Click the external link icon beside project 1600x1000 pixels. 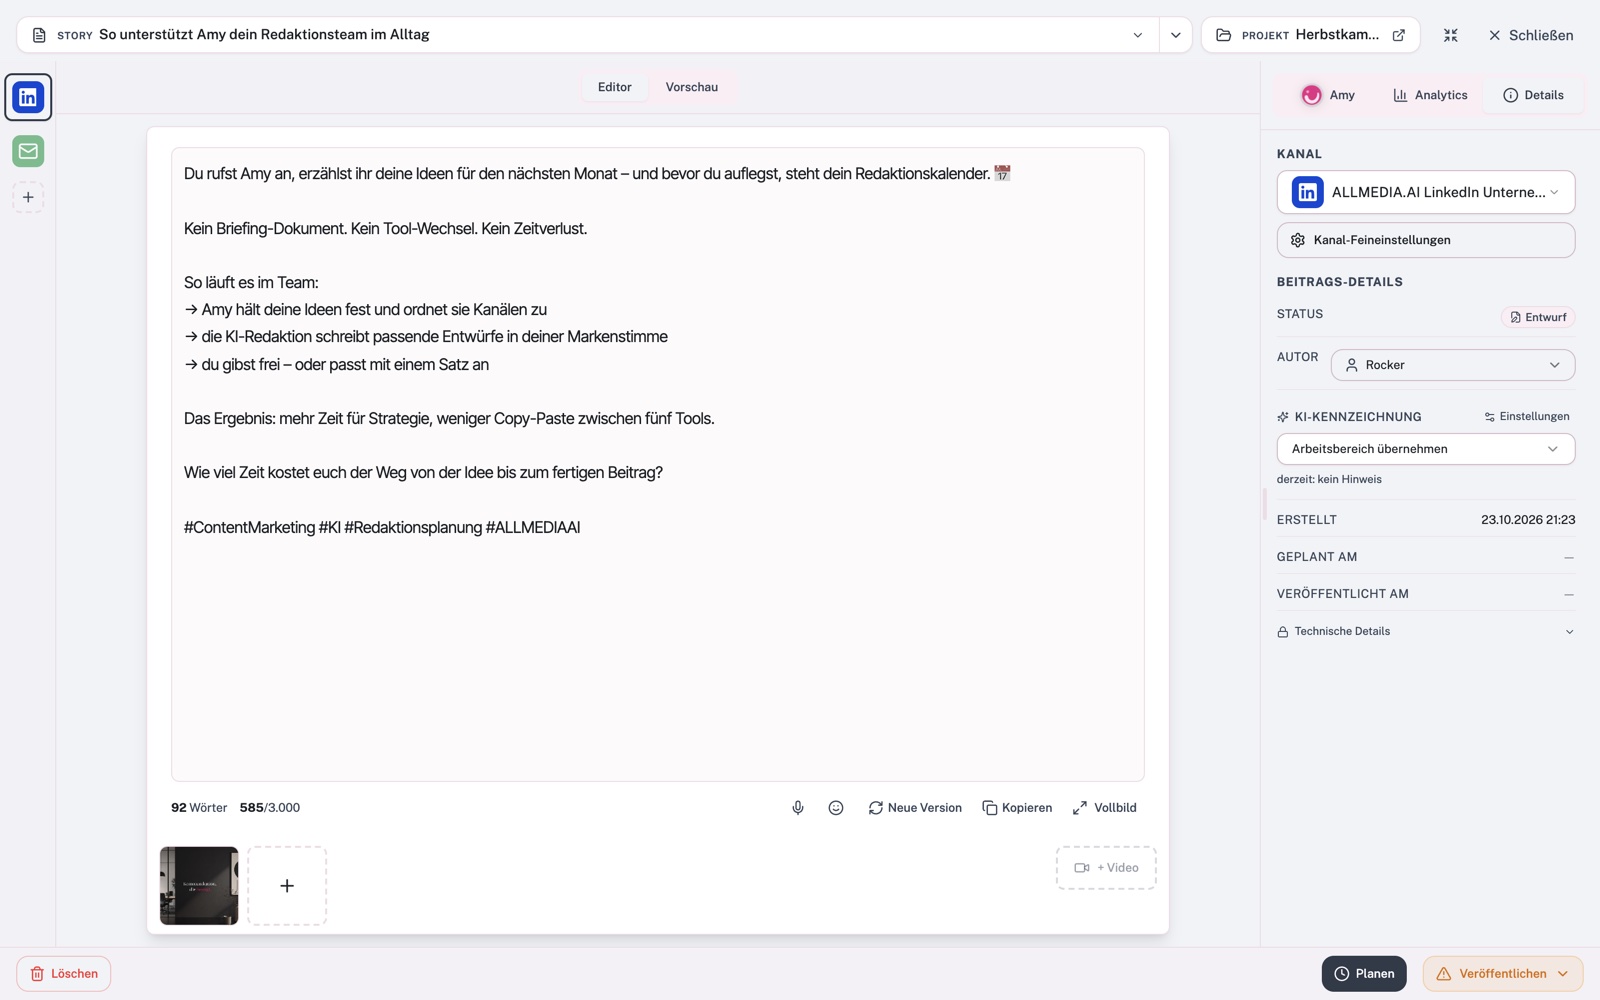tap(1399, 35)
